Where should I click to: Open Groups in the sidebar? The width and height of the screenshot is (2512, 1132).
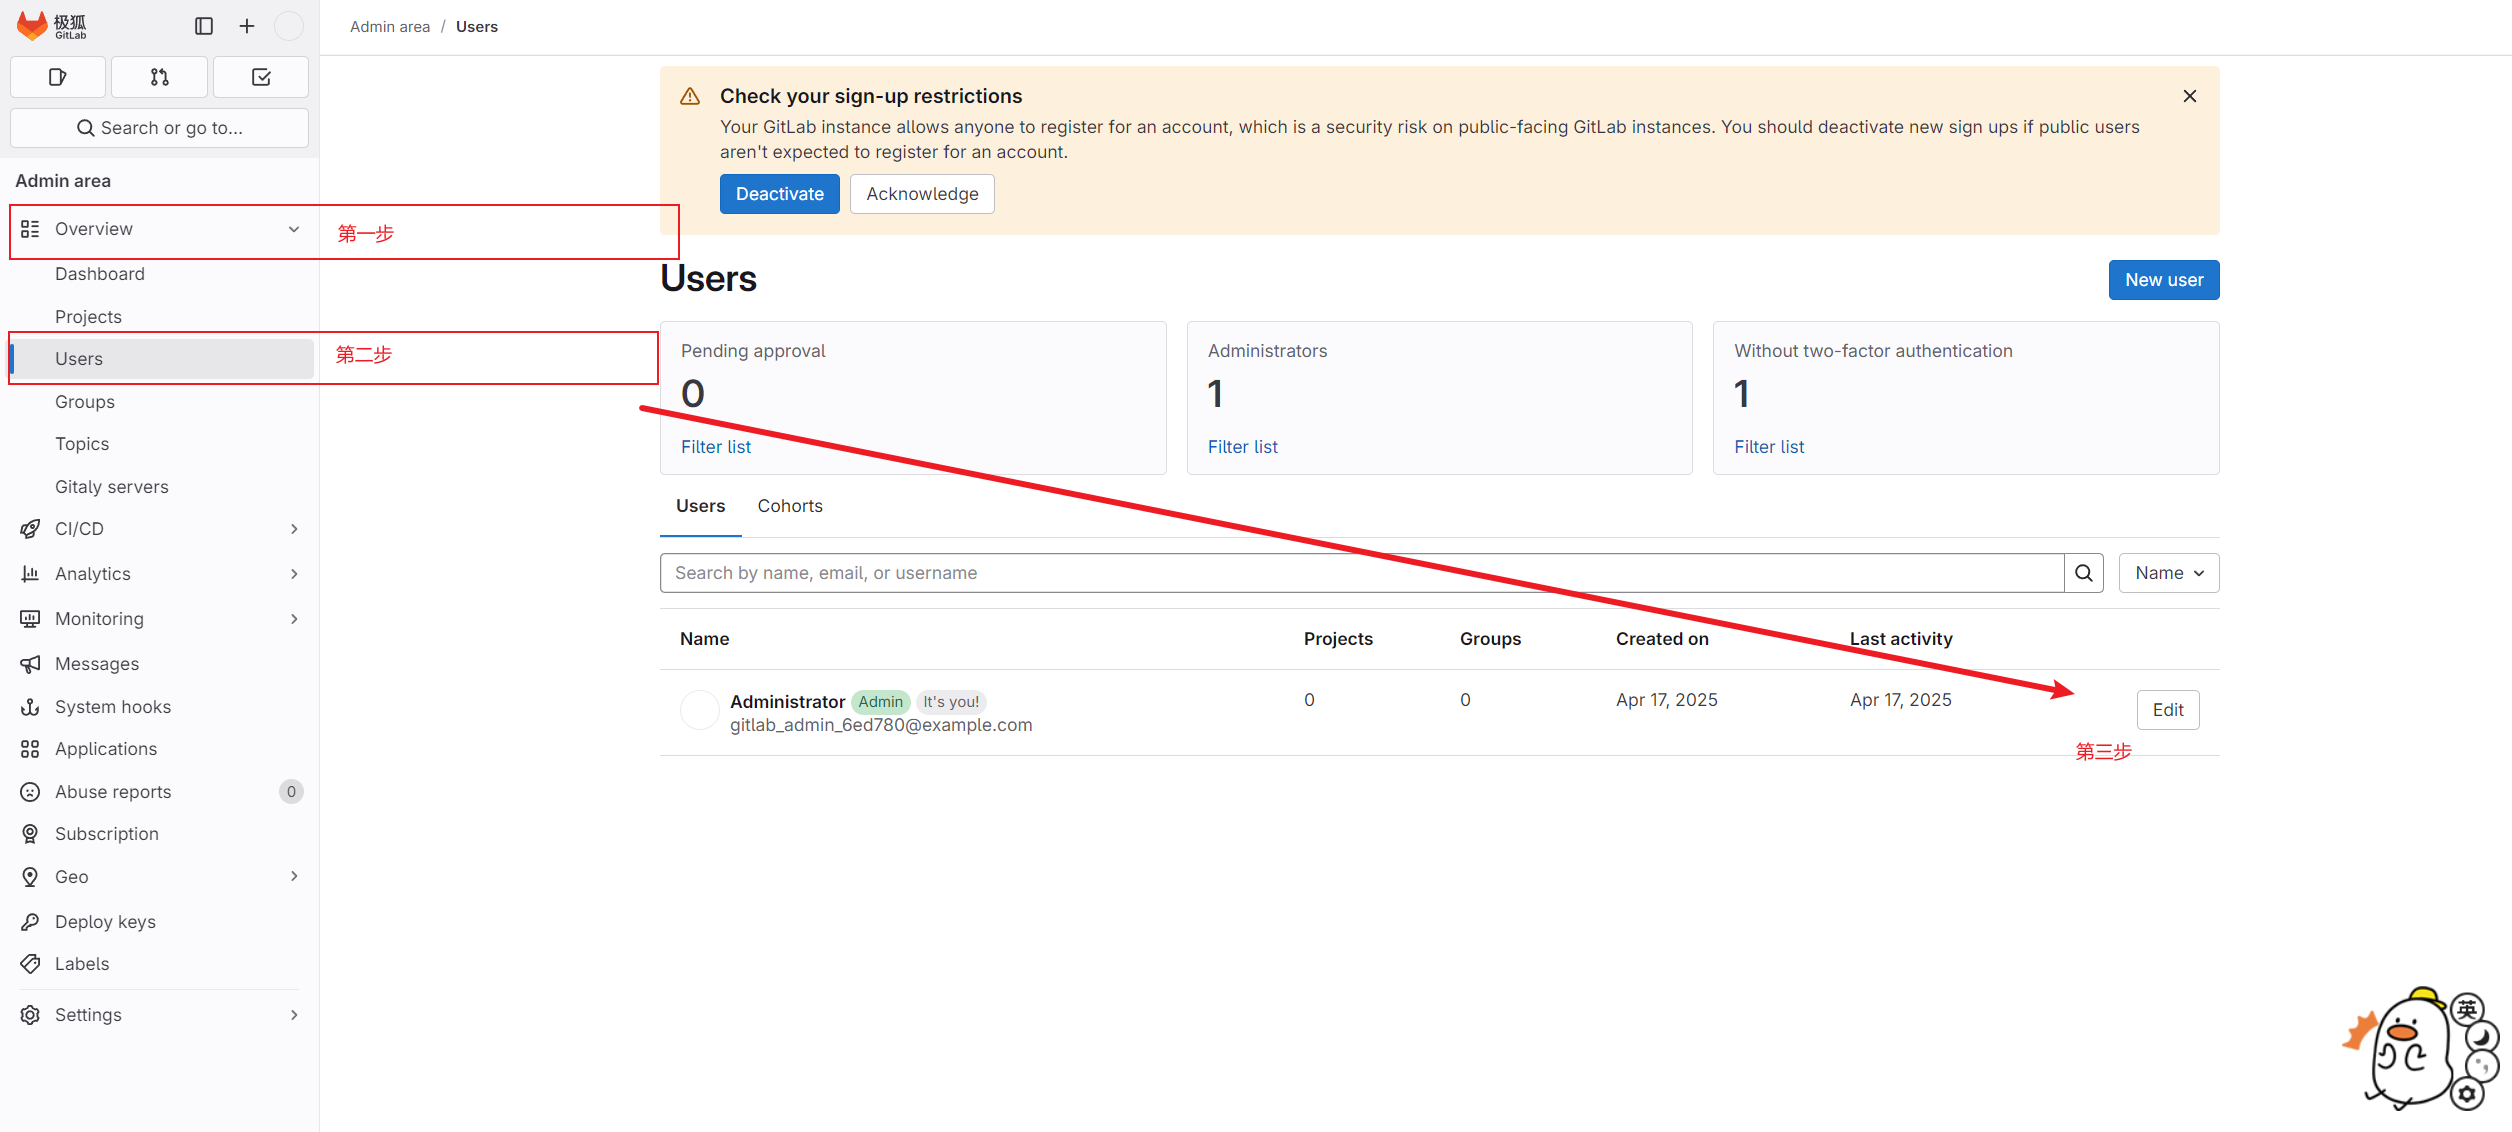(x=85, y=402)
